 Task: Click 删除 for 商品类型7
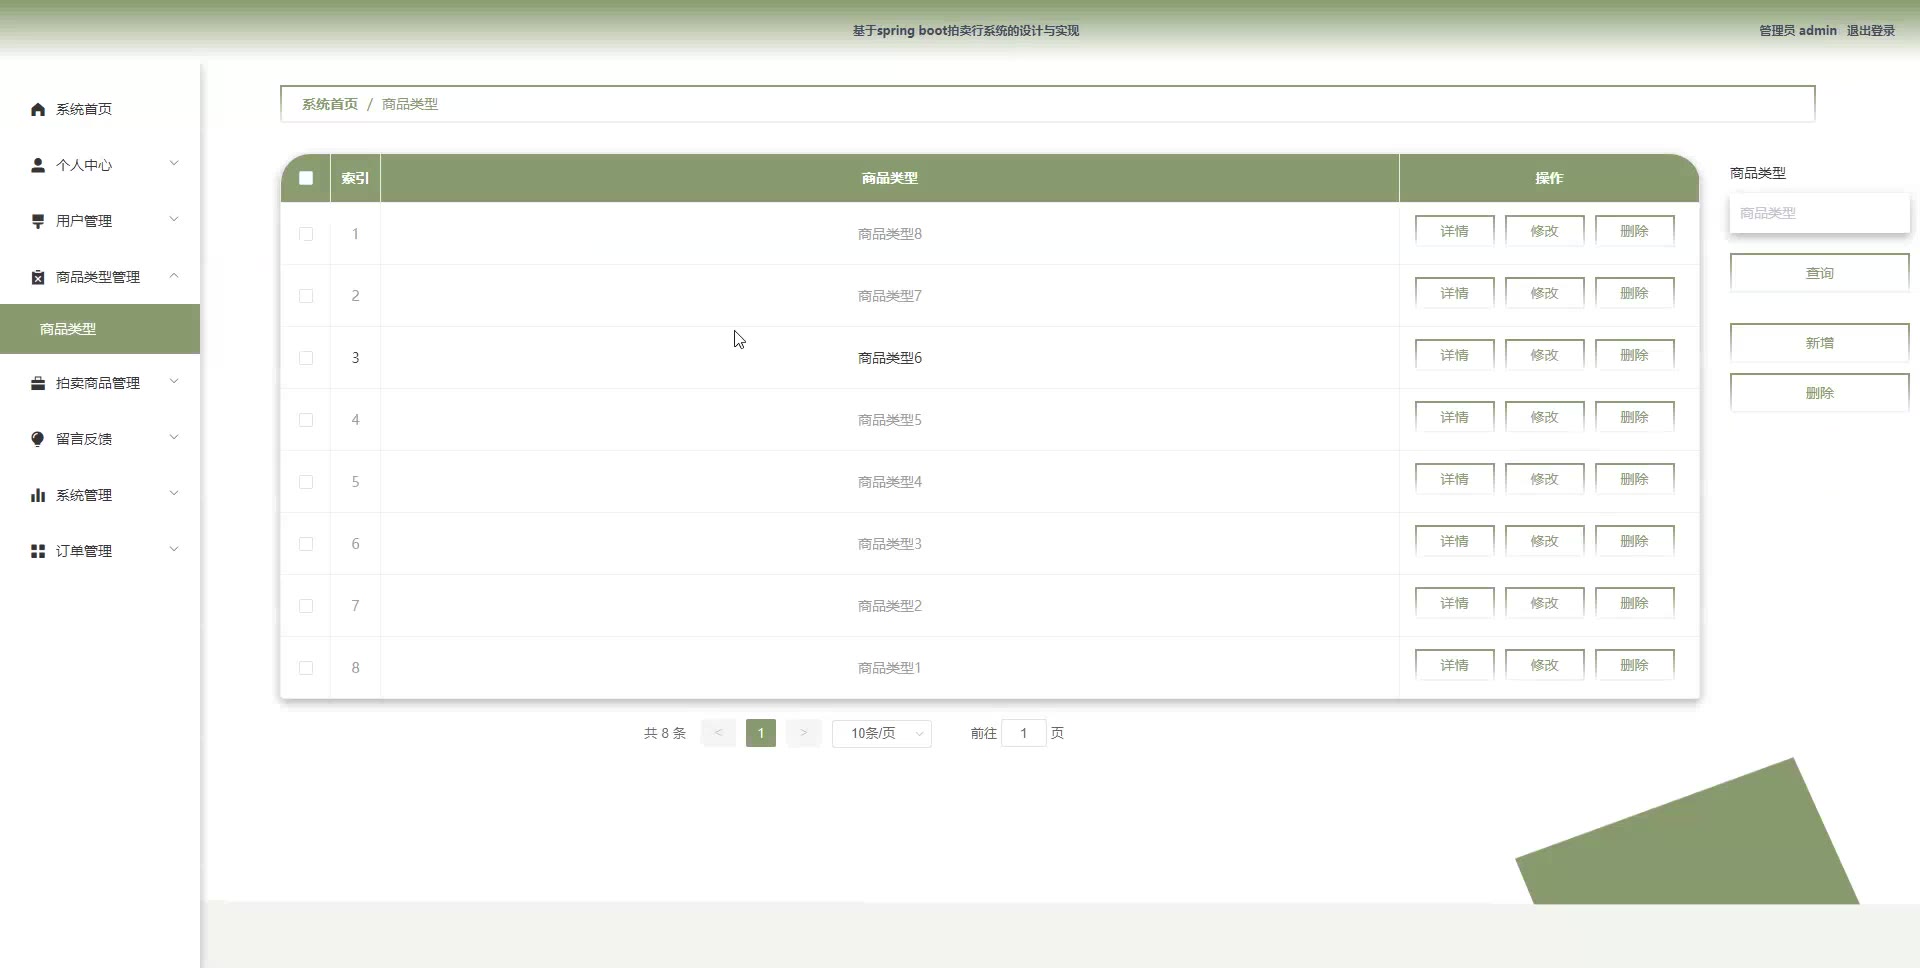[x=1634, y=293]
